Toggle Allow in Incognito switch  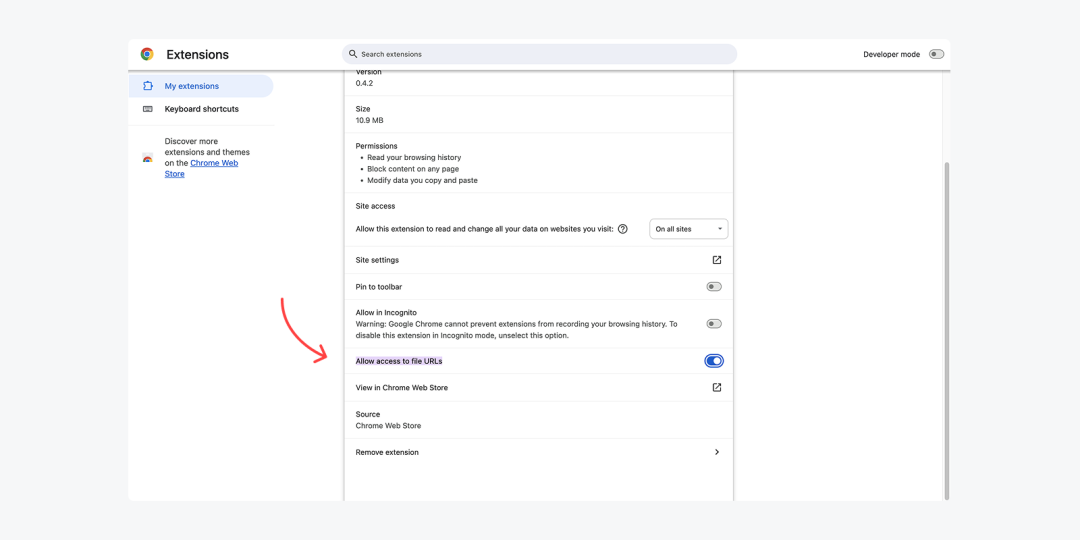tap(713, 324)
